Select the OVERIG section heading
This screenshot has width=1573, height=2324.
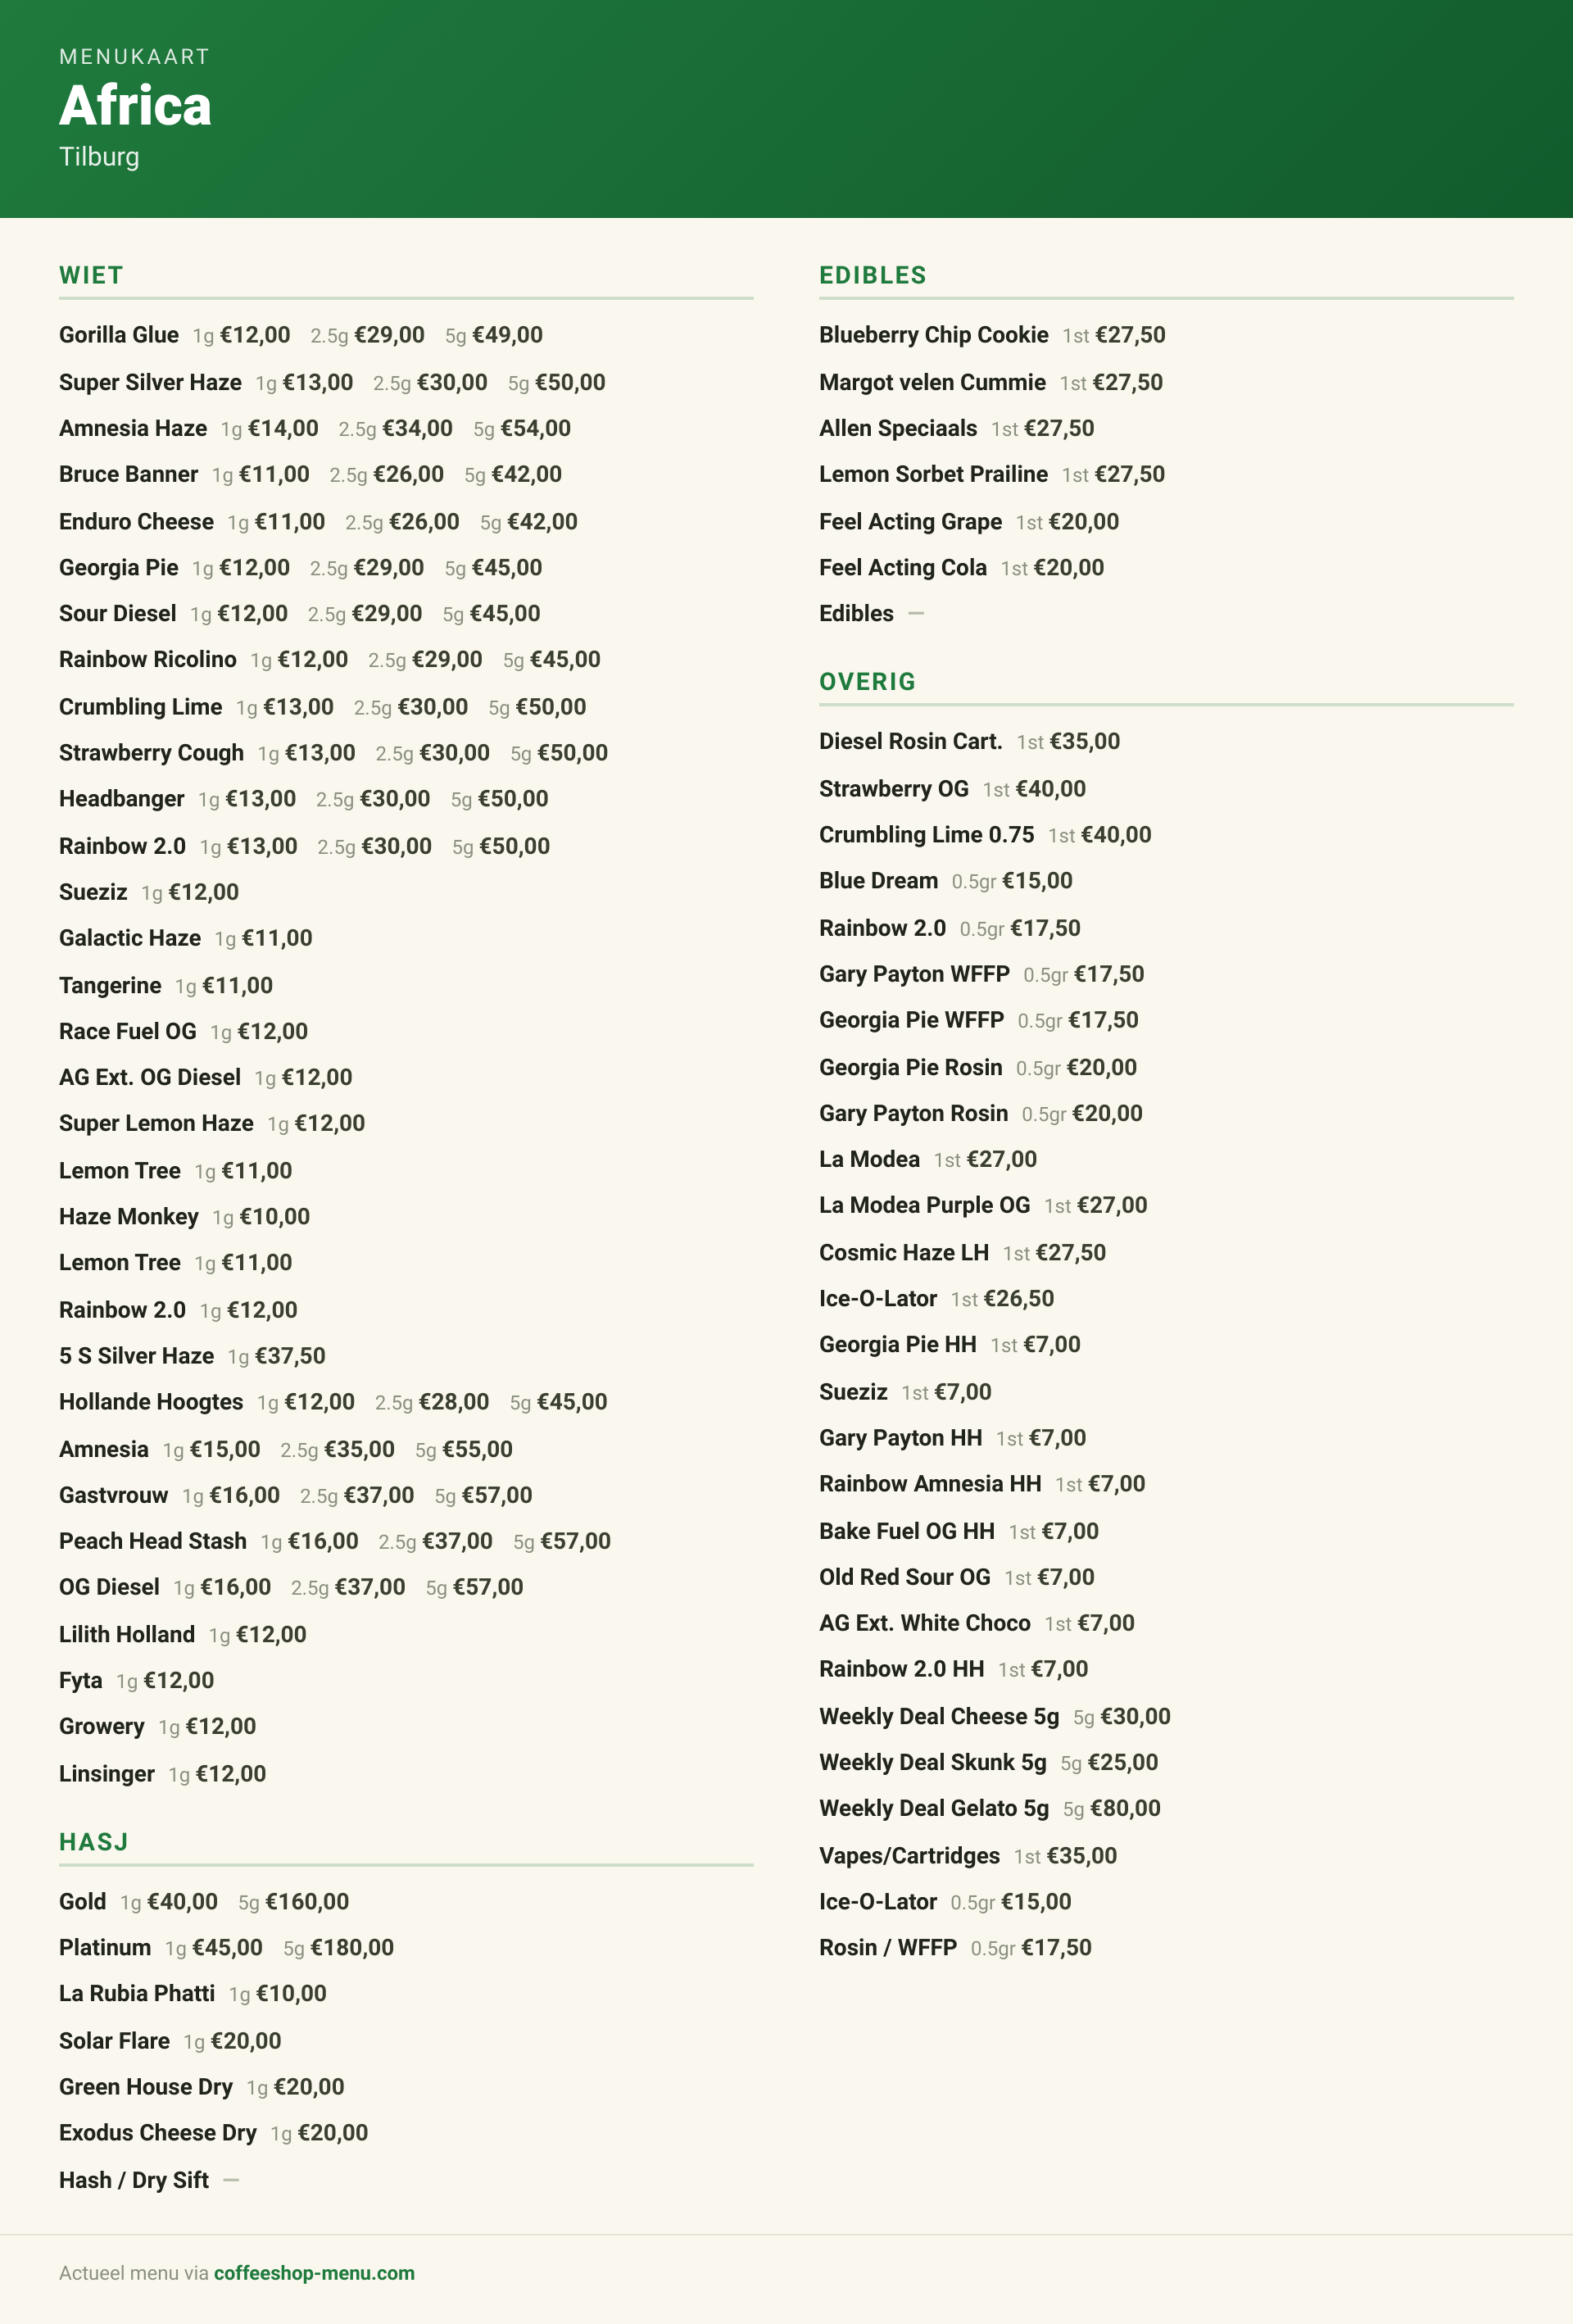pyautogui.click(x=867, y=682)
